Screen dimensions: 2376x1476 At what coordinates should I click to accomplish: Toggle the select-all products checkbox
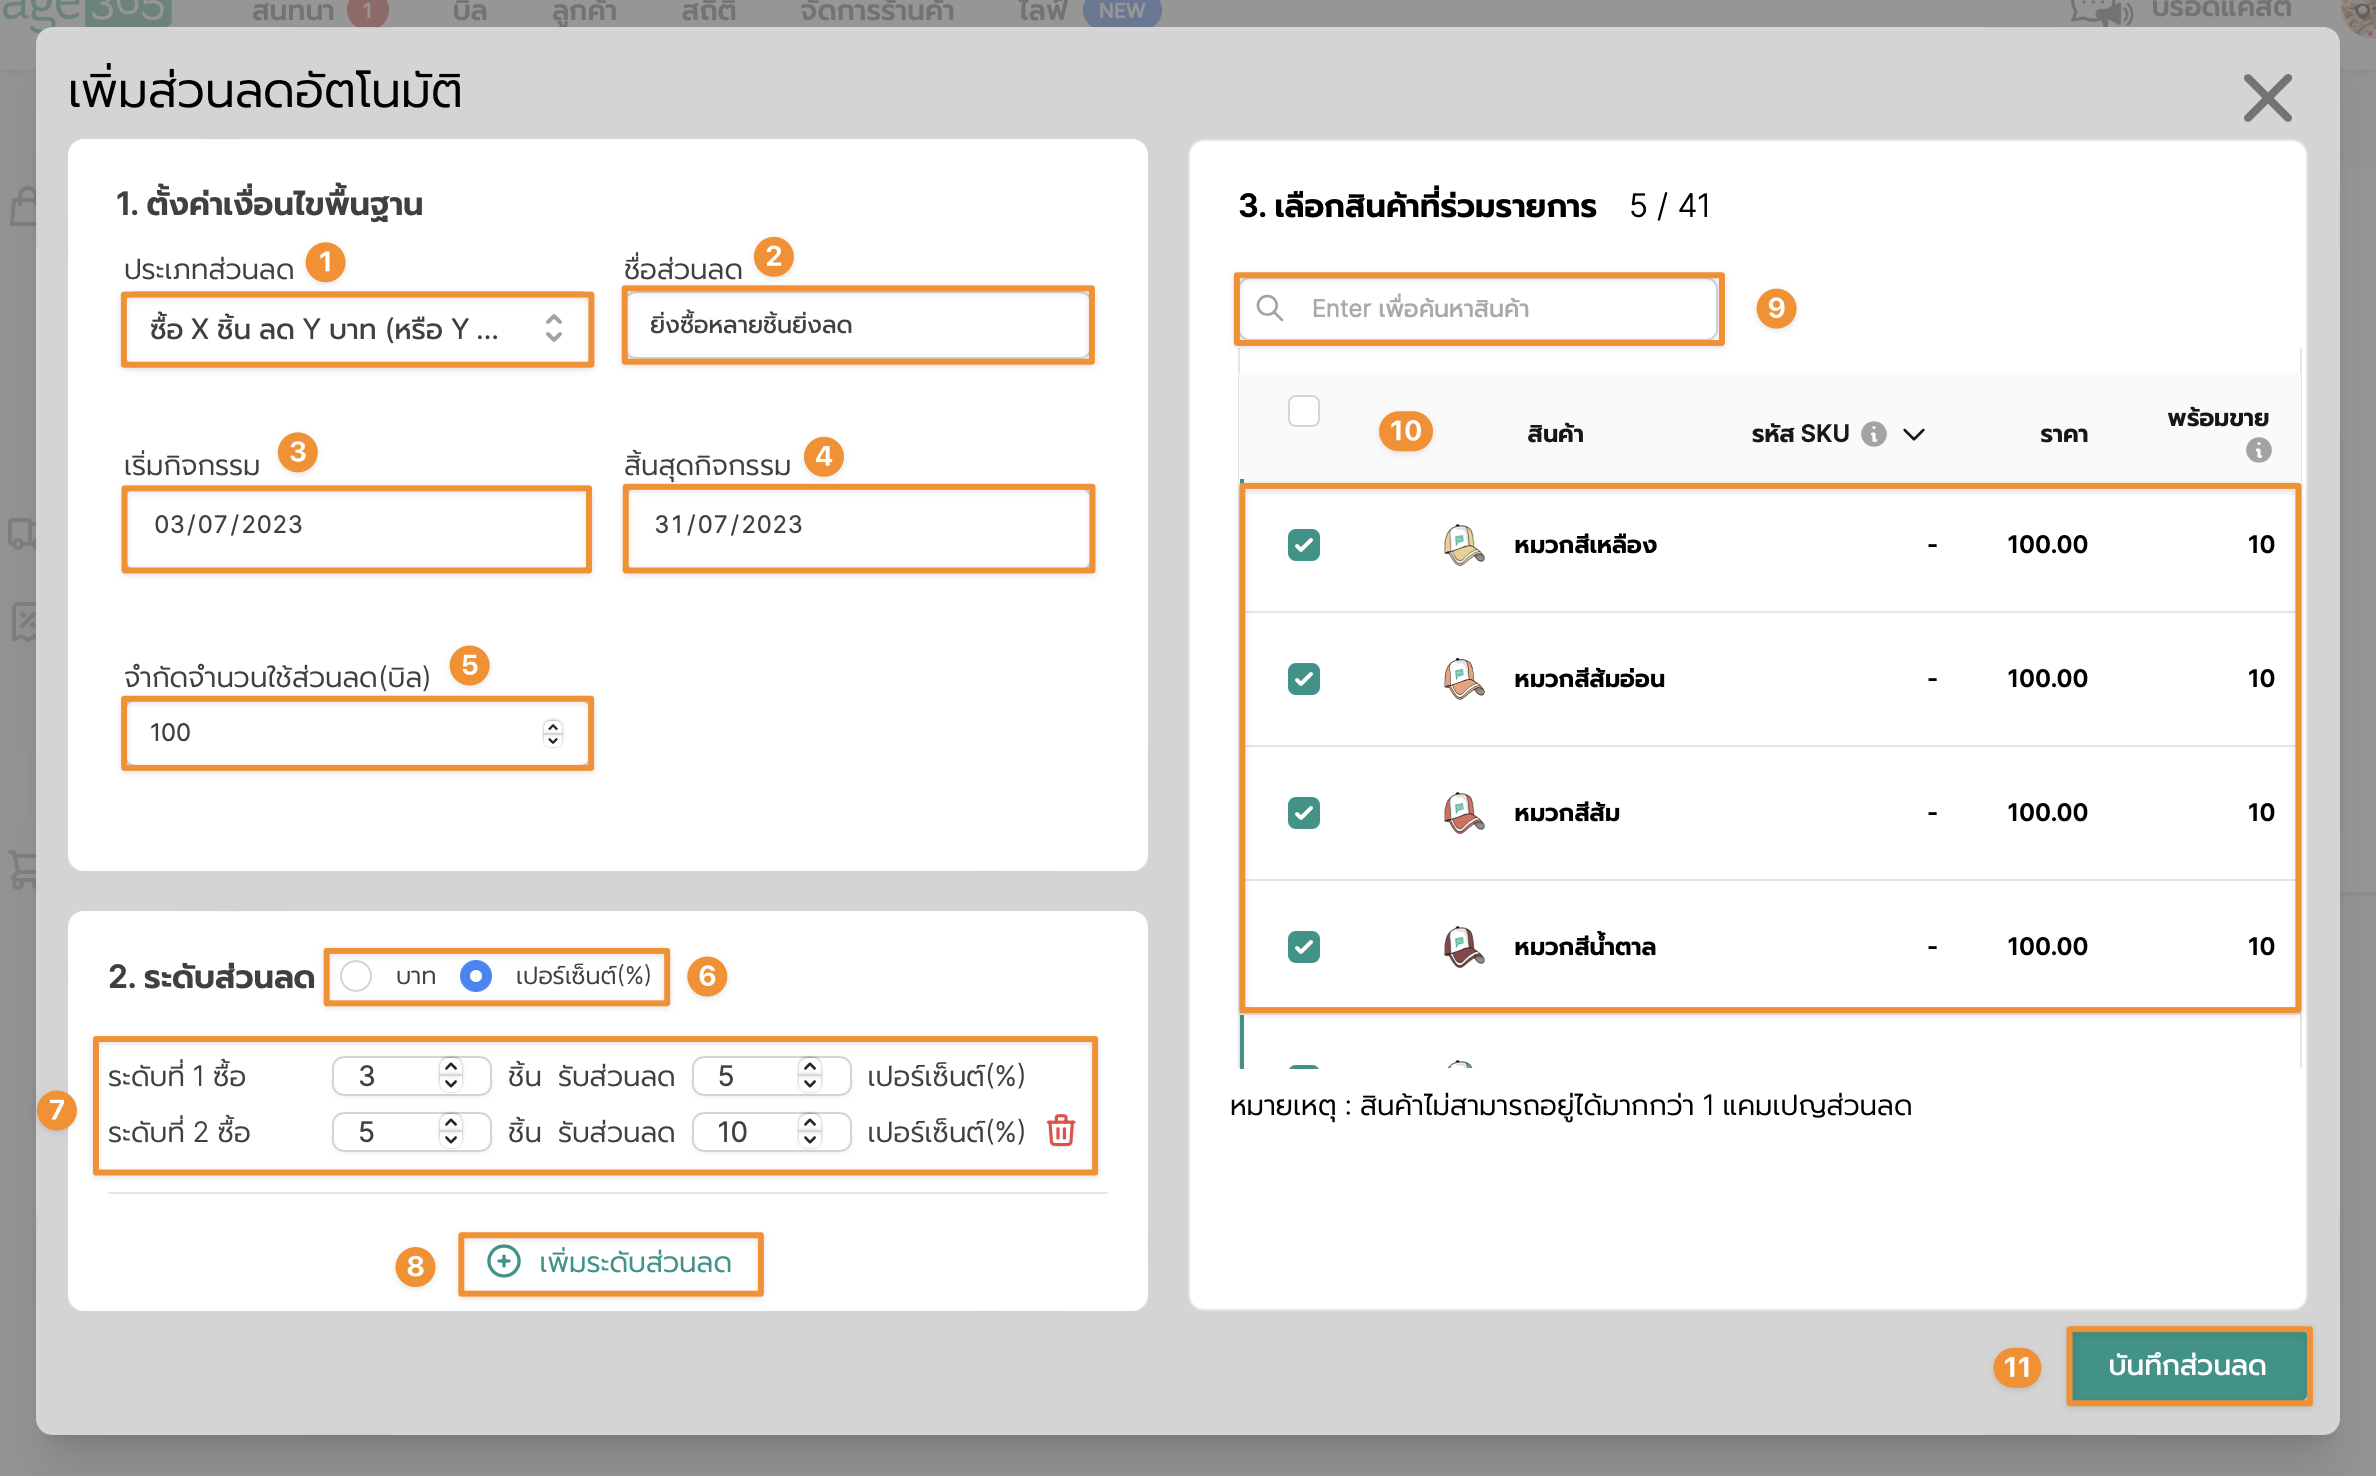point(1304,411)
